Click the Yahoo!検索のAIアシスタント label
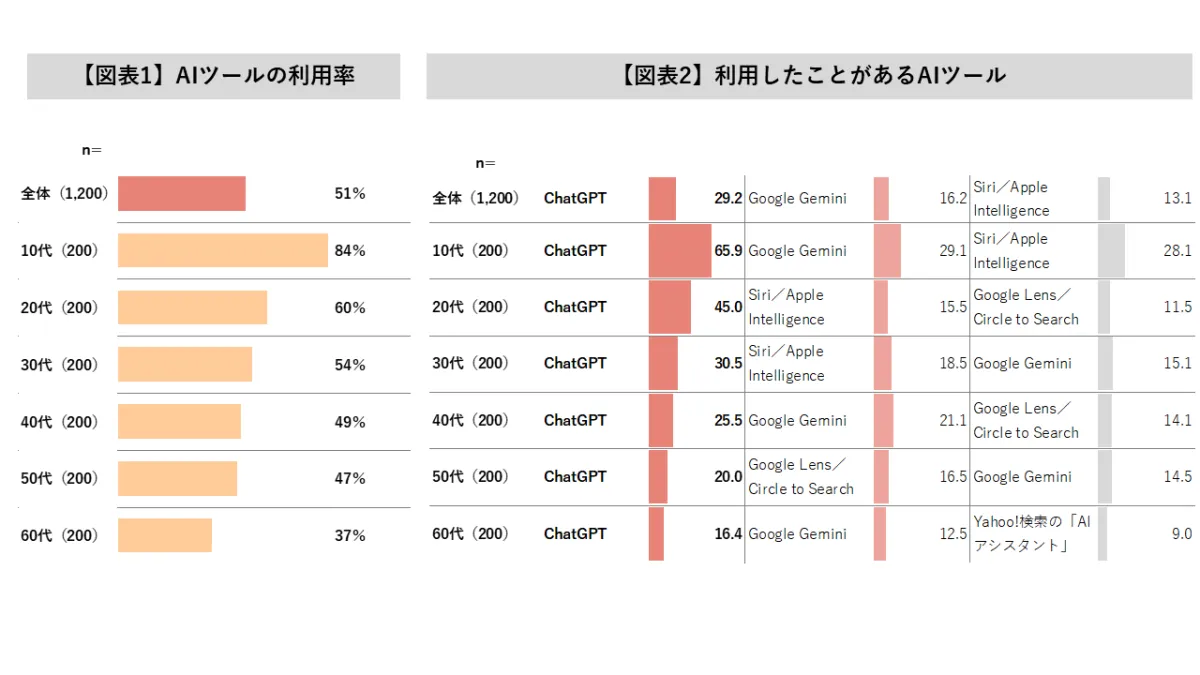The height and width of the screenshot is (675, 1200). point(1026,533)
